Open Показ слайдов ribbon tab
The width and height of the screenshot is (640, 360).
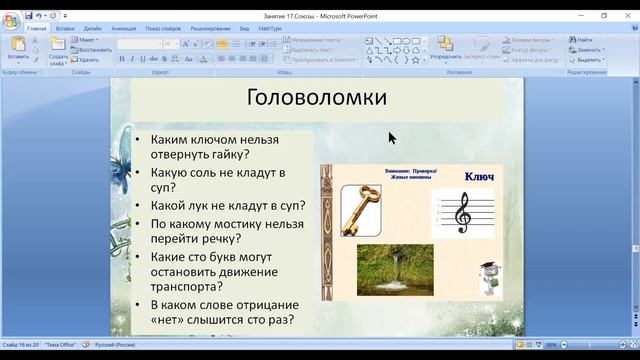[163, 29]
